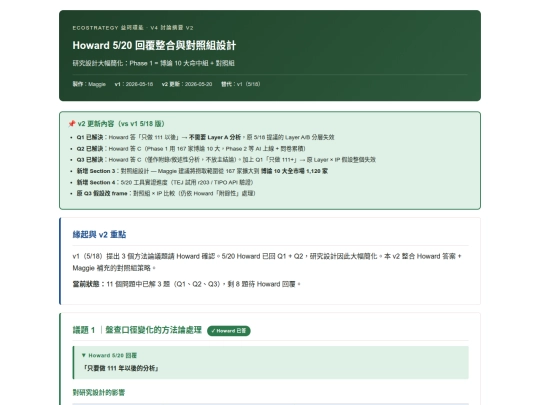540x405 pixels.
Task: Click the 替代：v1 (5/18) entry in the header
Action: pyautogui.click(x=241, y=84)
